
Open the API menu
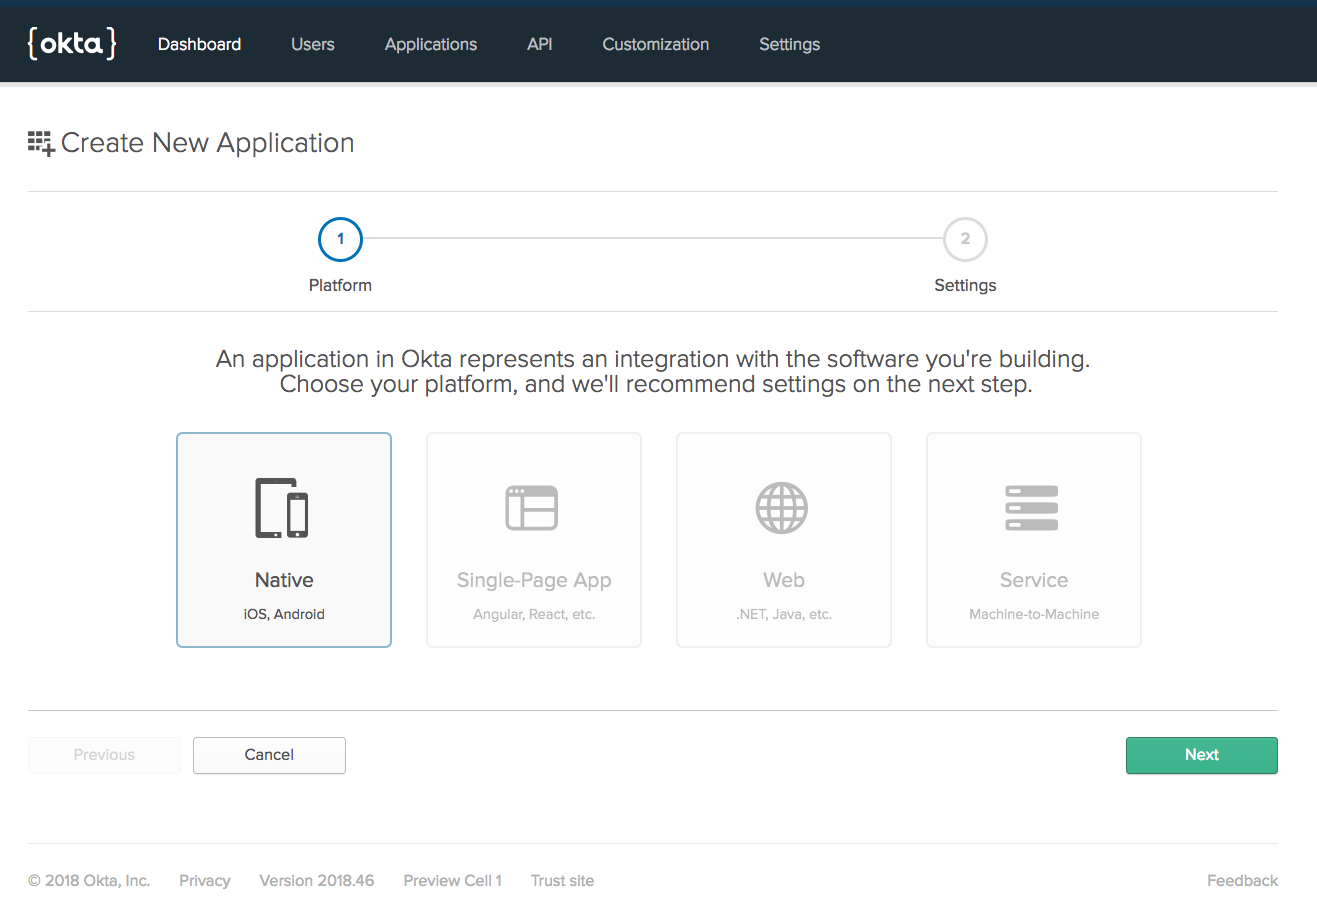click(x=540, y=44)
